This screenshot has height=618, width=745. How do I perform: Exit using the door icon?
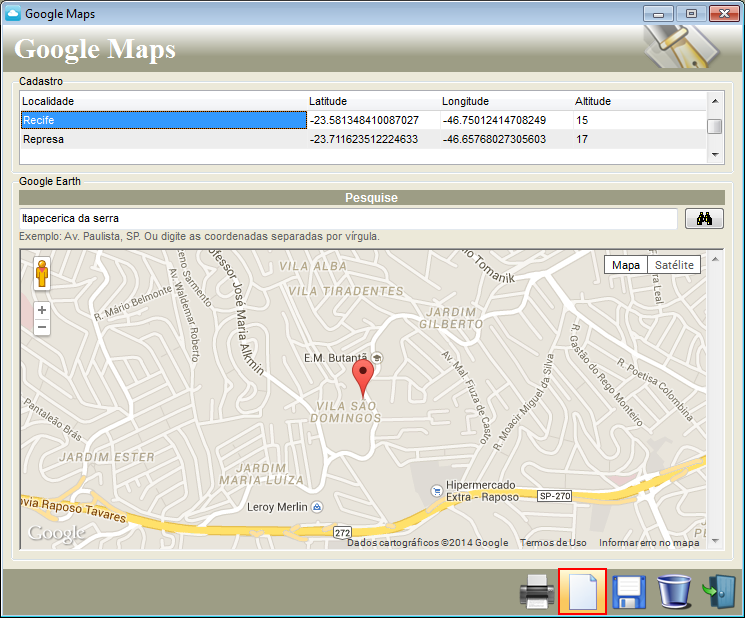pos(719,591)
